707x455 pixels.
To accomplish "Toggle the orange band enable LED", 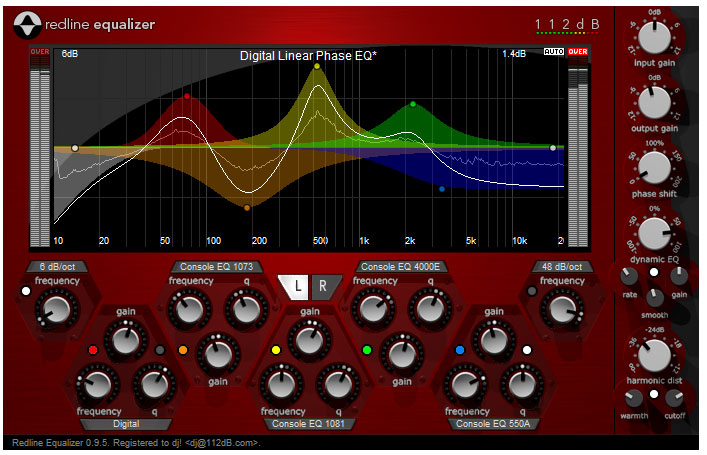I will [x=183, y=350].
